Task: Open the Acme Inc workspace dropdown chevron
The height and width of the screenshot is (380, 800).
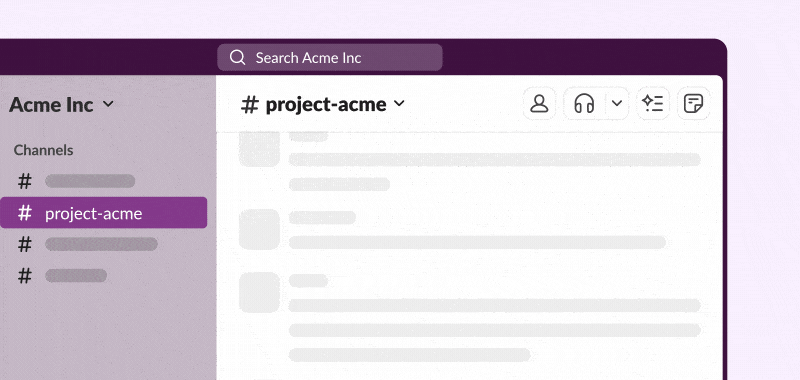Action: pyautogui.click(x=108, y=104)
